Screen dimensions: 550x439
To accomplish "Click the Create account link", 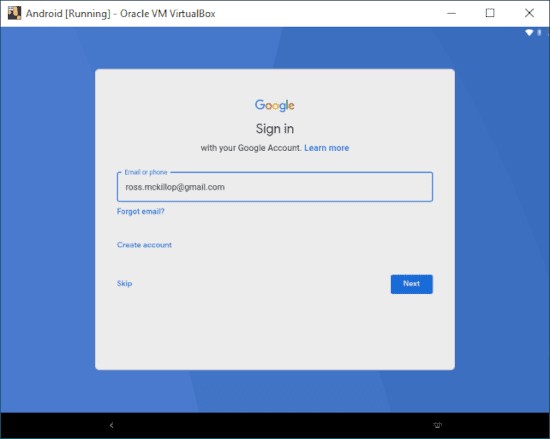I will pos(144,245).
